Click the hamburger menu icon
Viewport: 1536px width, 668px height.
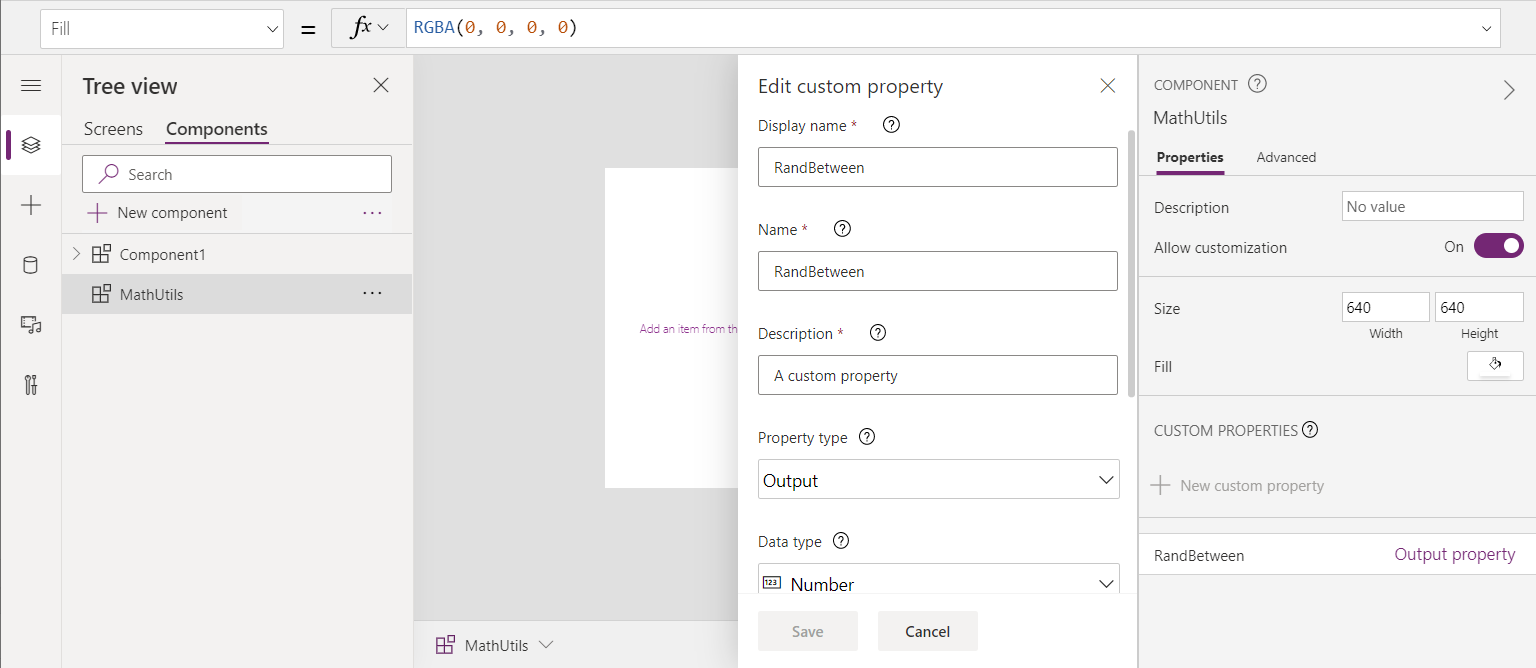pyautogui.click(x=31, y=86)
